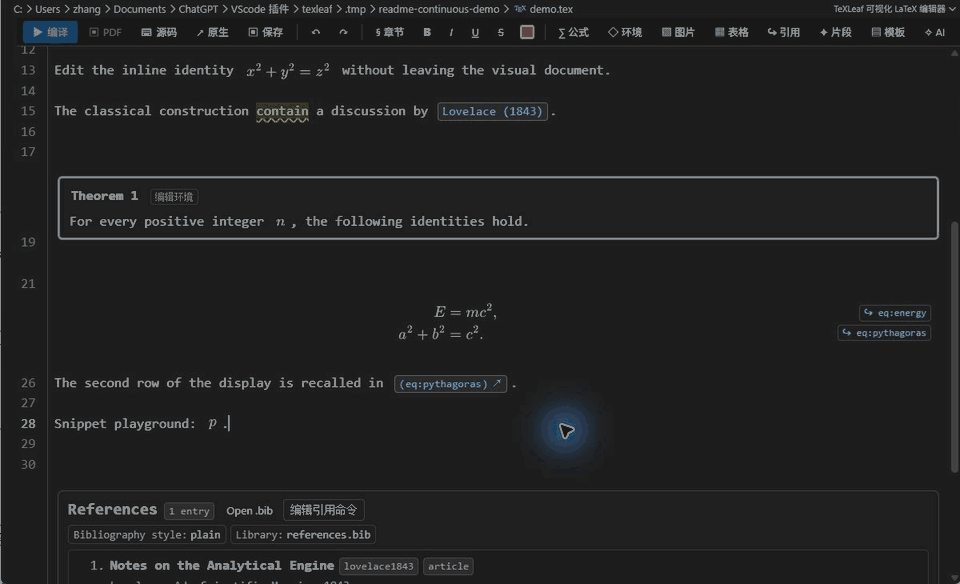960x584 pixels.
Task: Click texleaf breadcrumb folder
Action: [x=317, y=9]
